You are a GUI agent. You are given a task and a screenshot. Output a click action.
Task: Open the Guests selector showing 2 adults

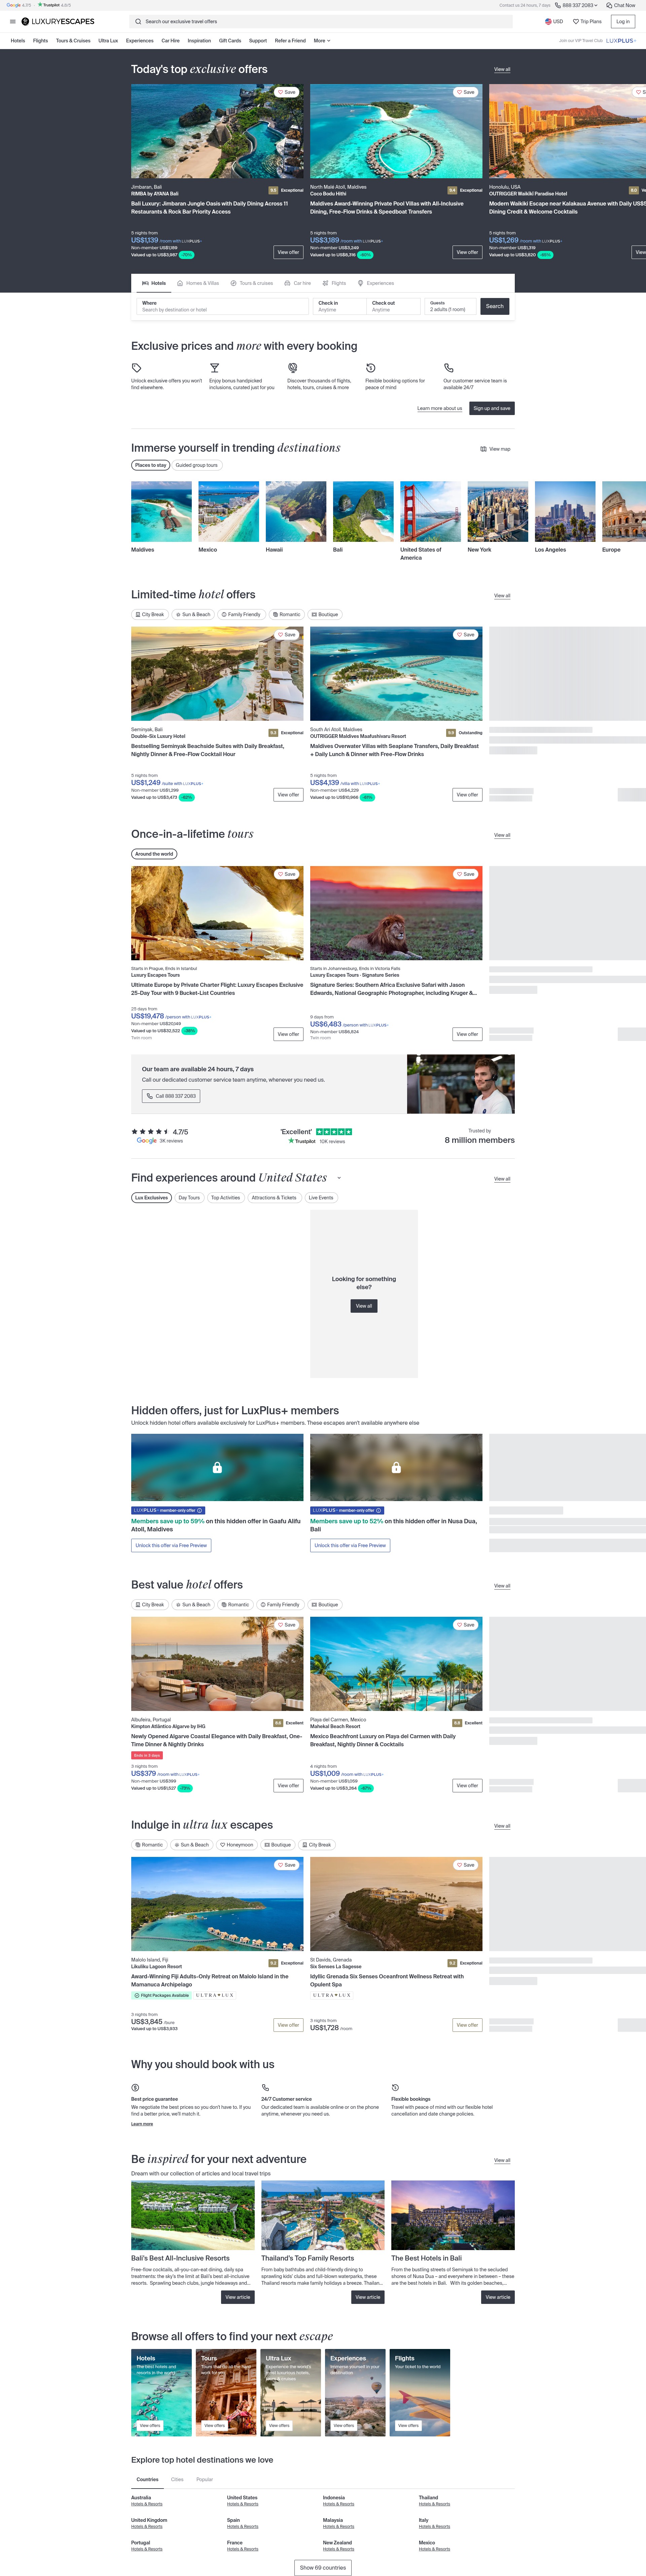(x=450, y=306)
